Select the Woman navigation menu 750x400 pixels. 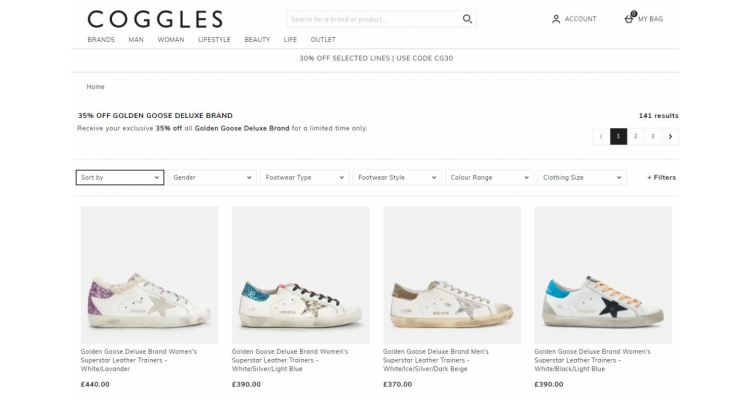[x=171, y=40]
